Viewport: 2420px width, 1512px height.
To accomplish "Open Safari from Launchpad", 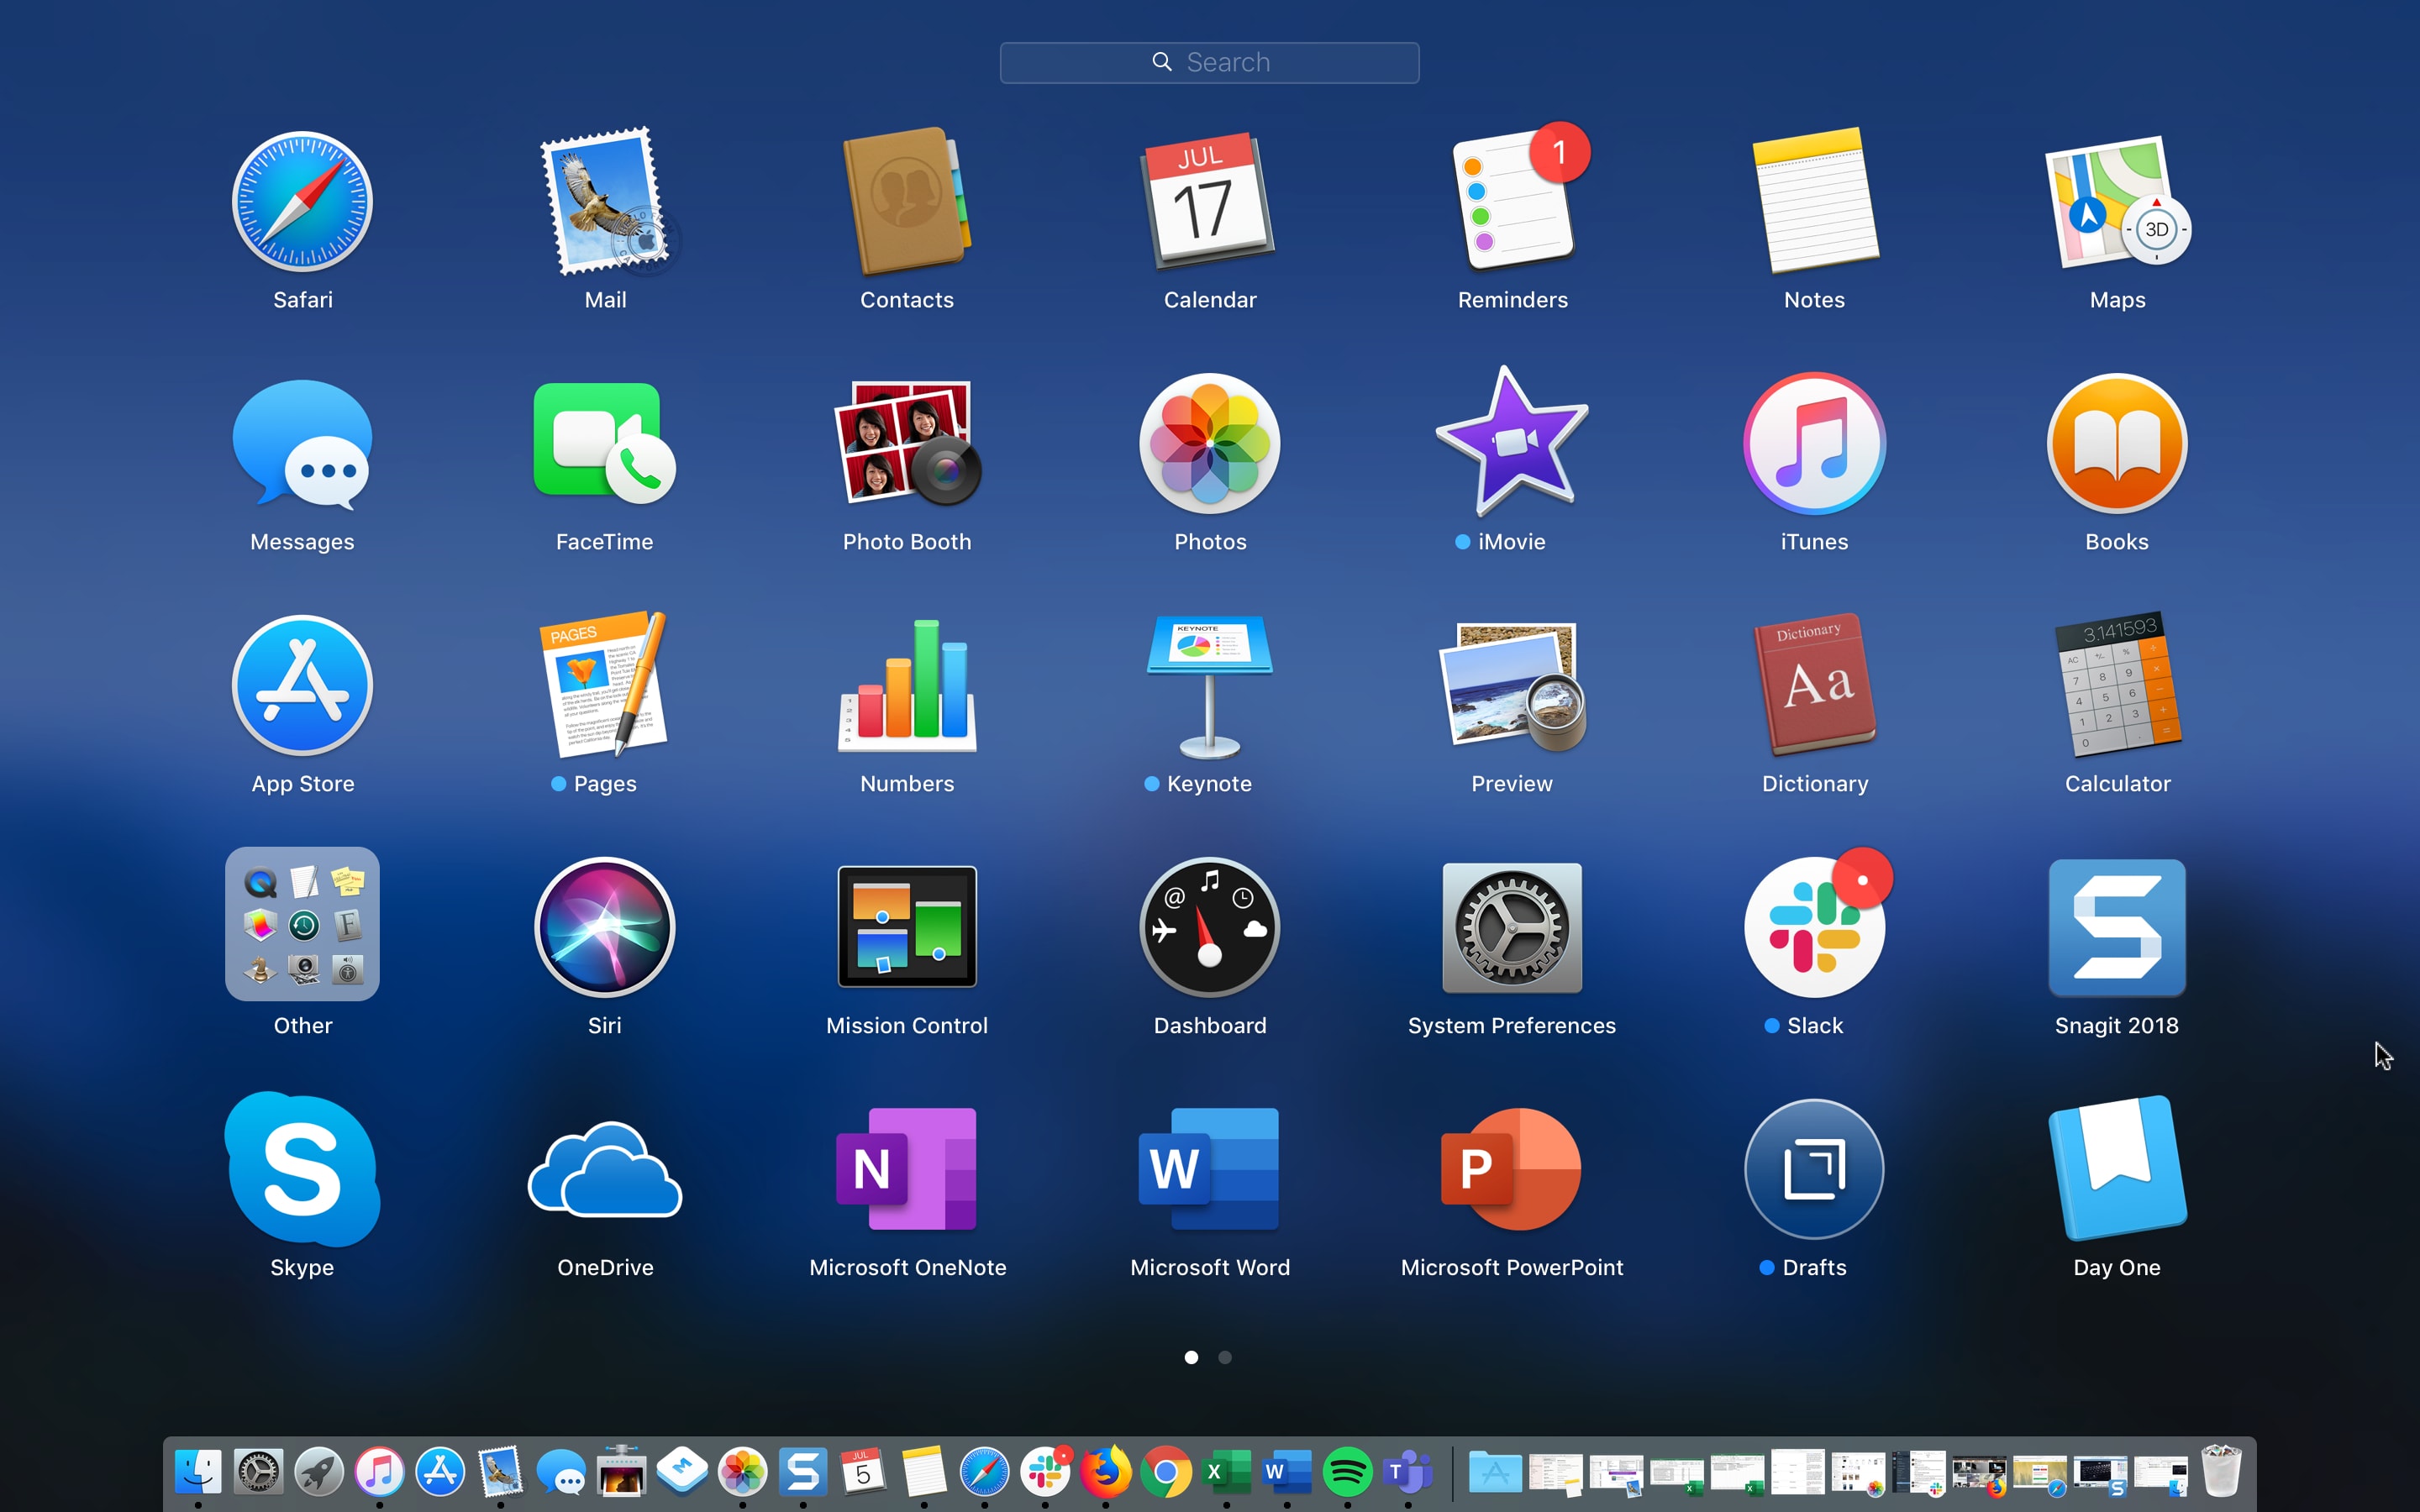I will point(302,203).
